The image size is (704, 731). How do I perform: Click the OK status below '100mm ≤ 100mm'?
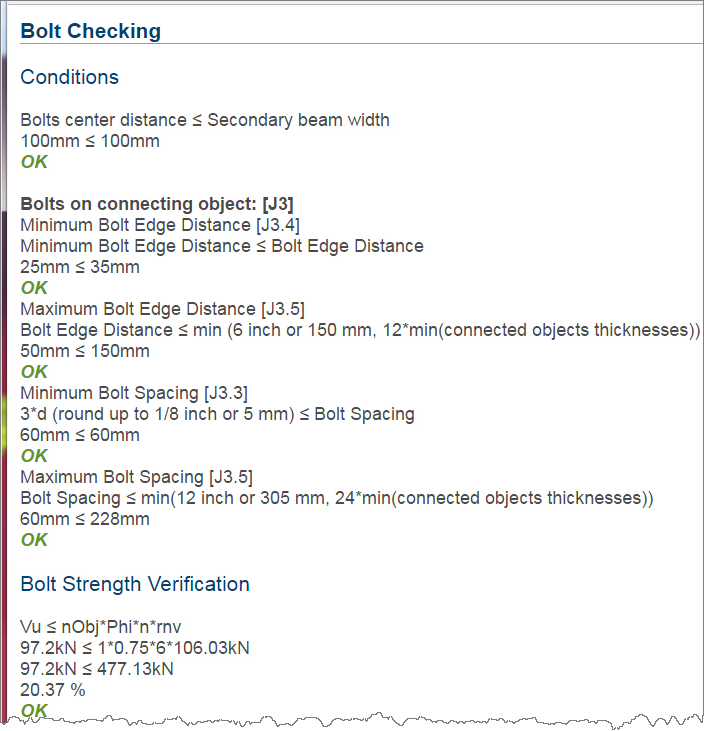coord(34,162)
